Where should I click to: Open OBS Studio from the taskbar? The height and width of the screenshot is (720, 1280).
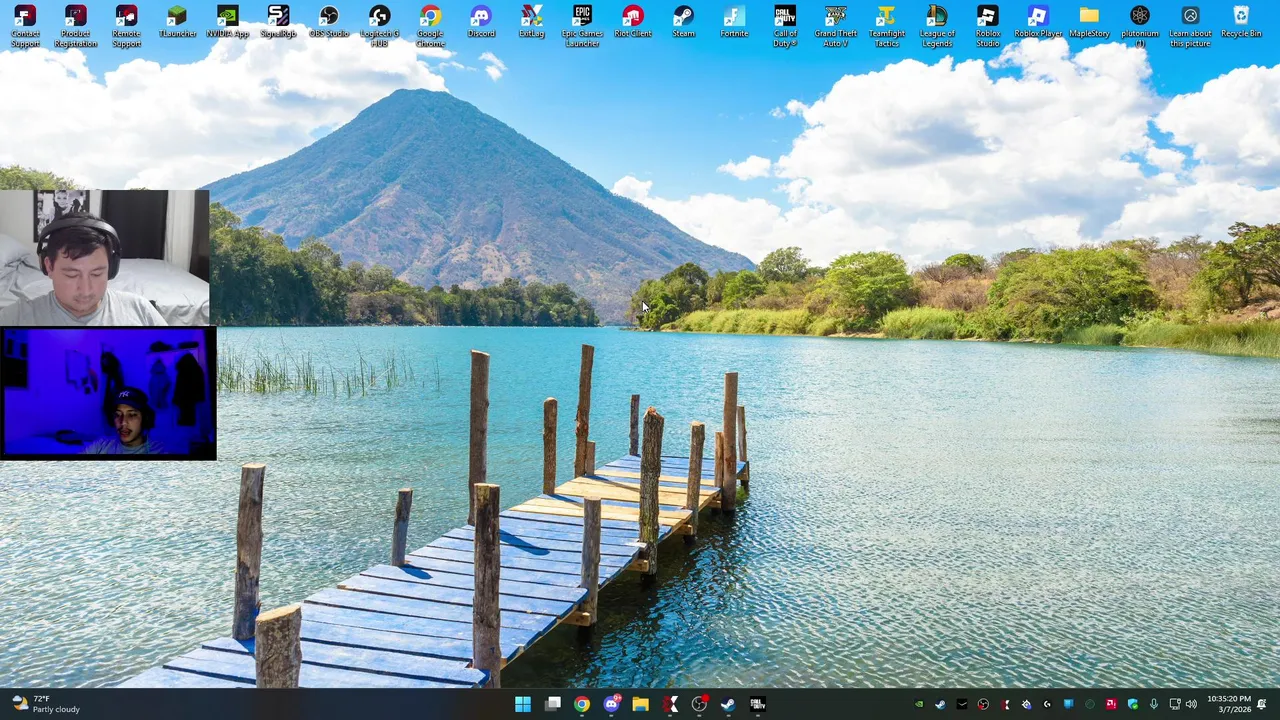pyautogui.click(x=699, y=705)
